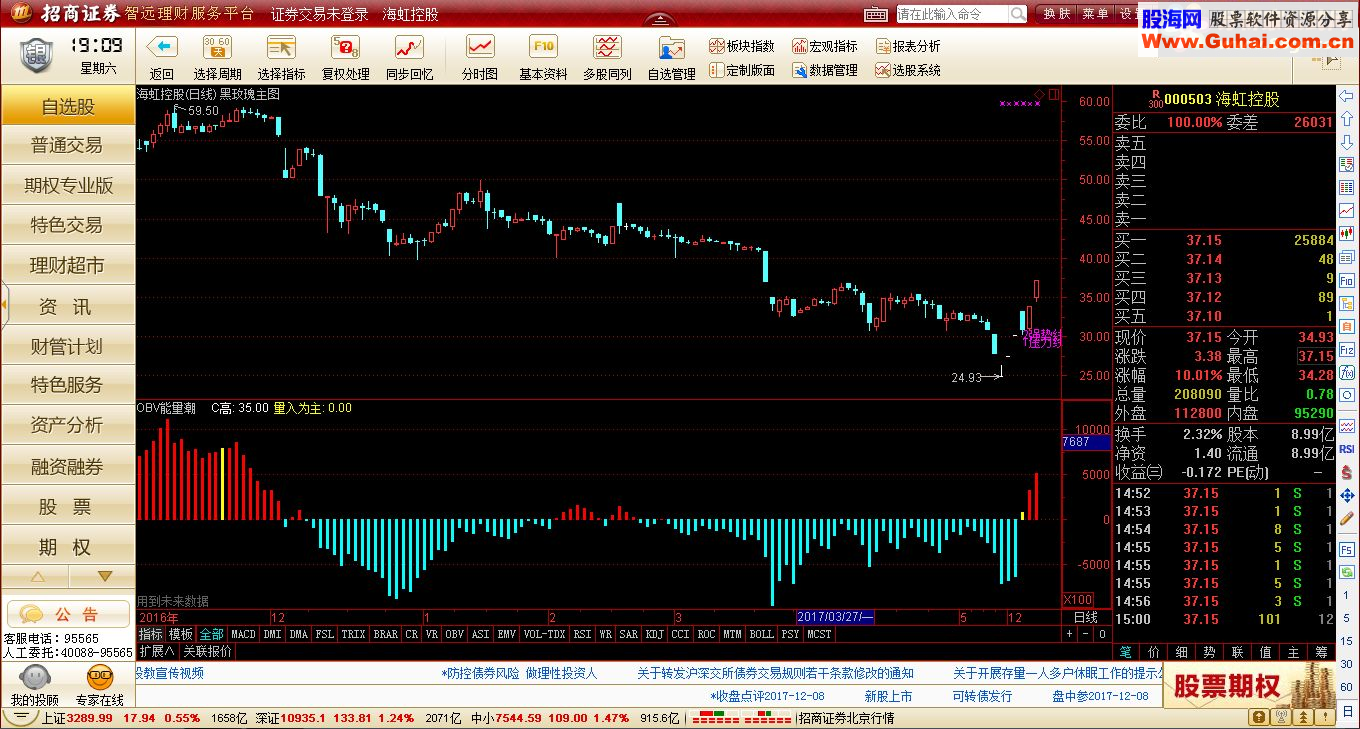Select 普通交易 in left sidebar
This screenshot has width=1360, height=729.
68,145
